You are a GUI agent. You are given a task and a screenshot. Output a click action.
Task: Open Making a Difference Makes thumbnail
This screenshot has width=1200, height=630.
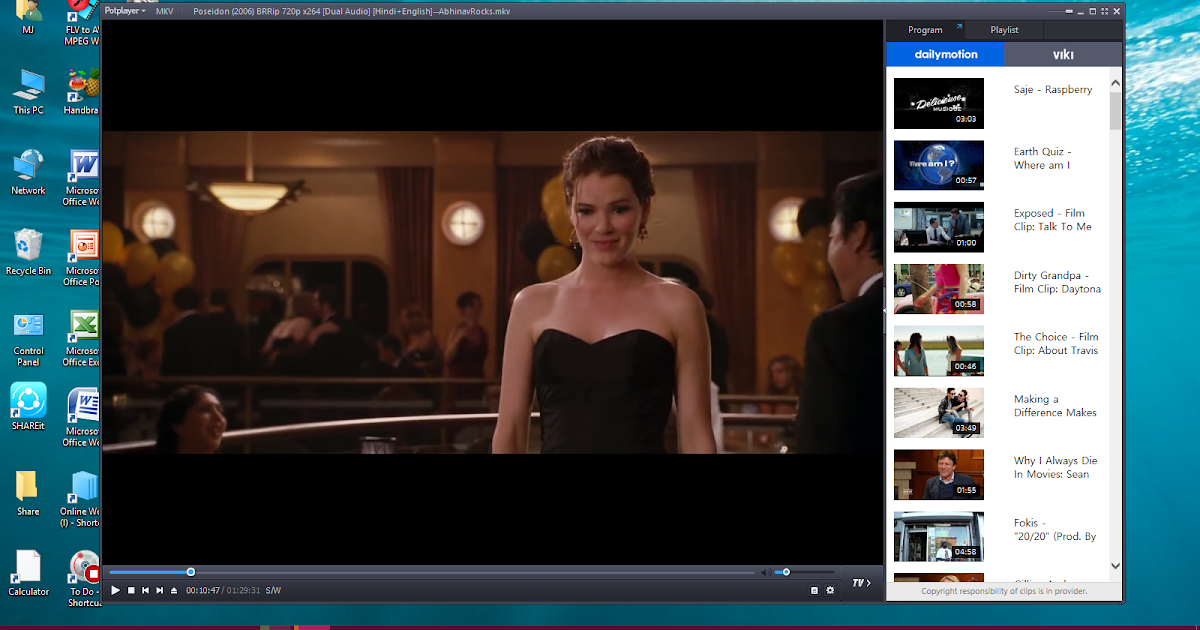pyautogui.click(x=938, y=413)
